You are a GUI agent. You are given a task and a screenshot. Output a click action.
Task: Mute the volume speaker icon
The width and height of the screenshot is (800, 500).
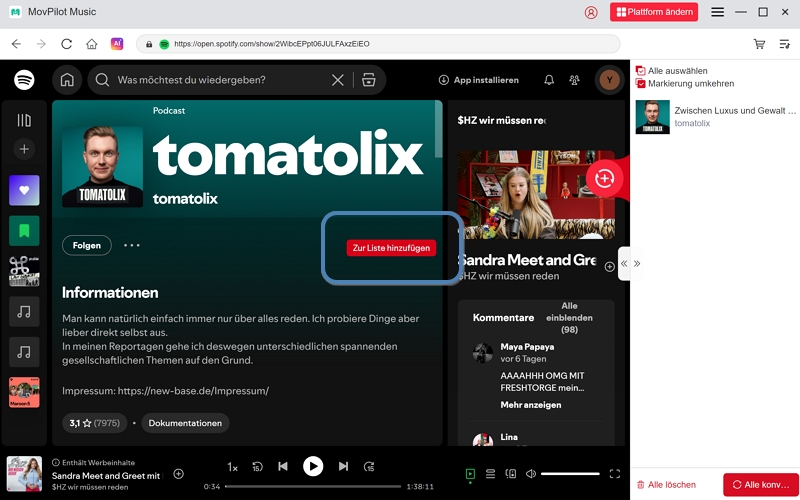click(x=531, y=474)
